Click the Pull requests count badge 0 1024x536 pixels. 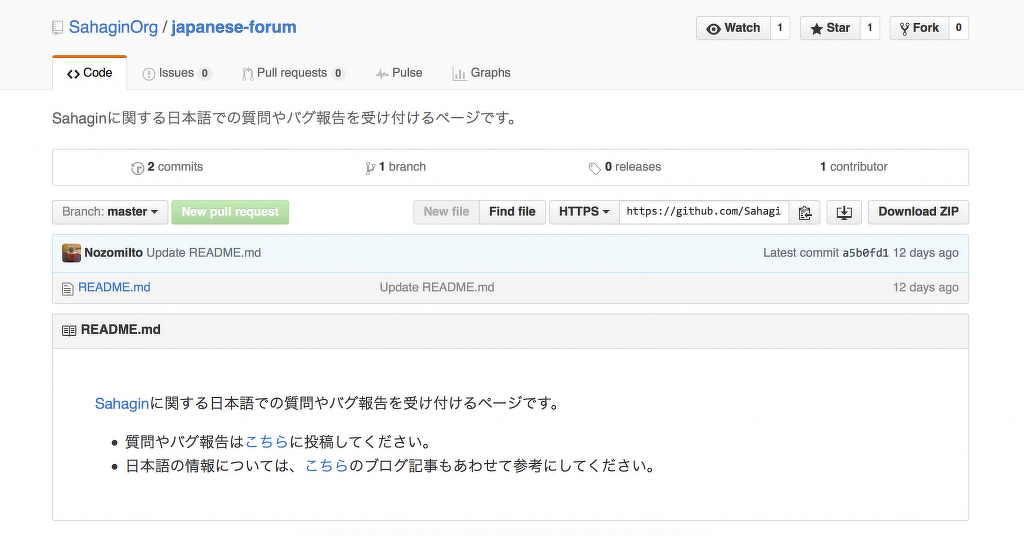pyautogui.click(x=338, y=73)
